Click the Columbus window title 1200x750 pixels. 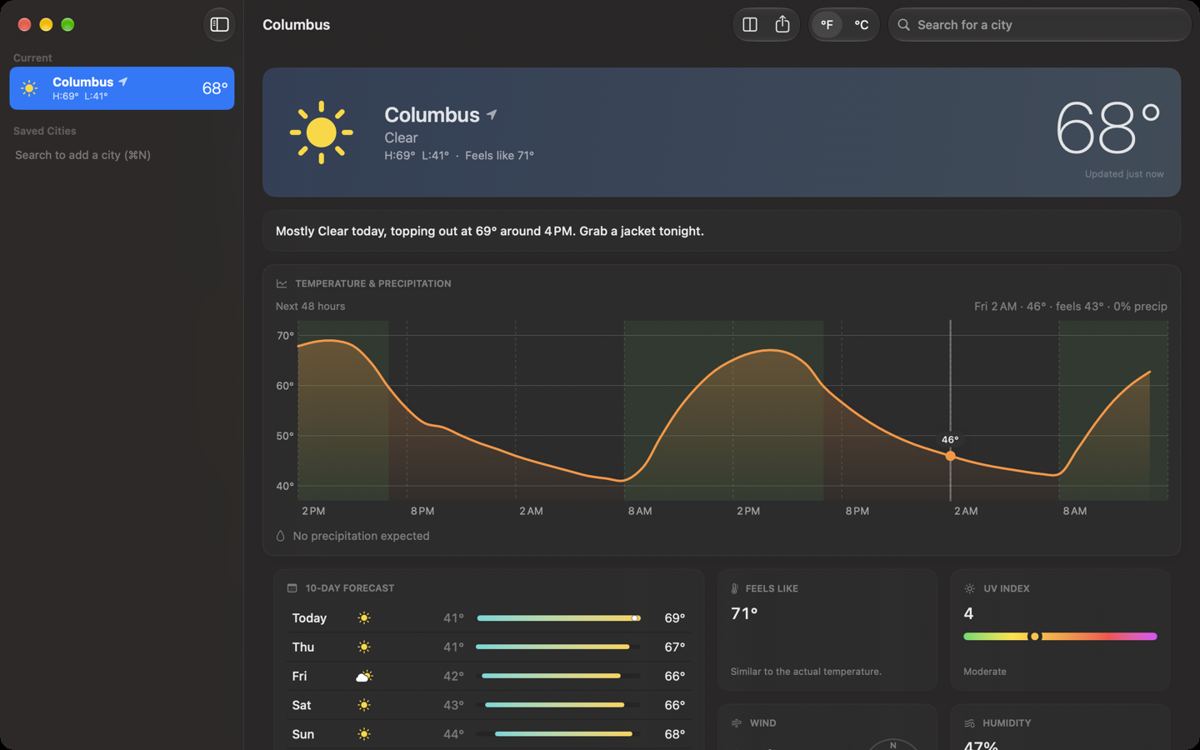(296, 25)
